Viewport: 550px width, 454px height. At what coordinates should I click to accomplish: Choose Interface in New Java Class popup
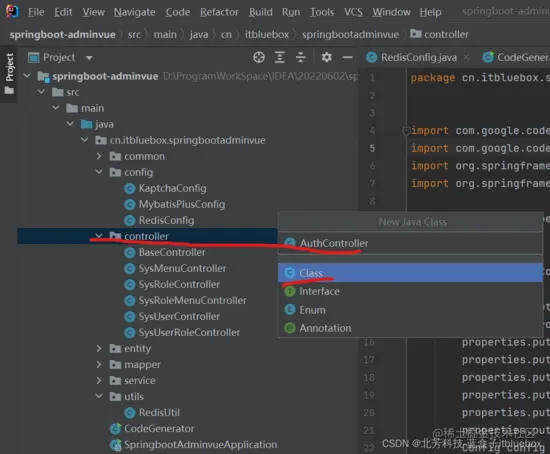pos(410,291)
